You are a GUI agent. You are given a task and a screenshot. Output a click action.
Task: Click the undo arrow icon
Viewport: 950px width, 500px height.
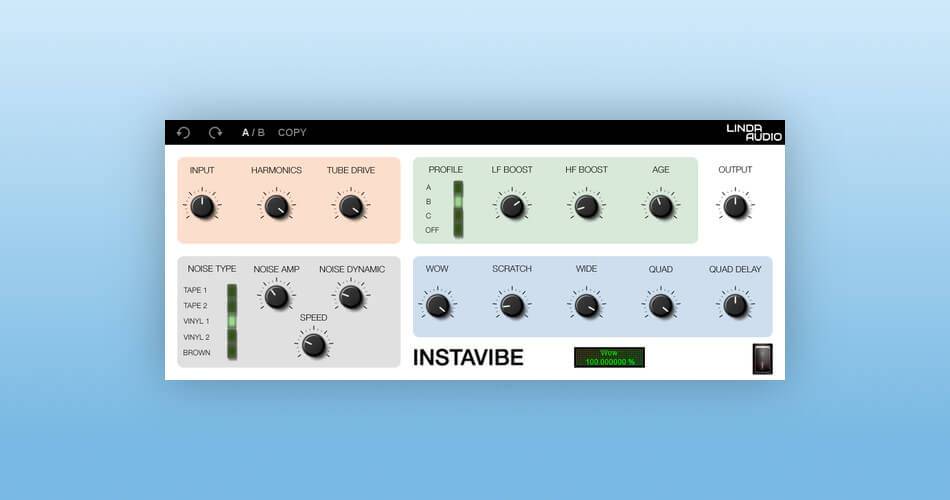(x=184, y=133)
